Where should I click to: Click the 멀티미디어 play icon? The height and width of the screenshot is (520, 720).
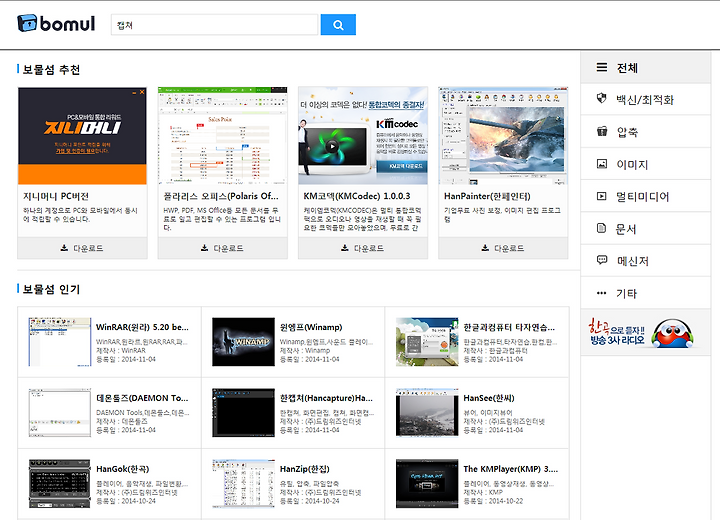602,196
